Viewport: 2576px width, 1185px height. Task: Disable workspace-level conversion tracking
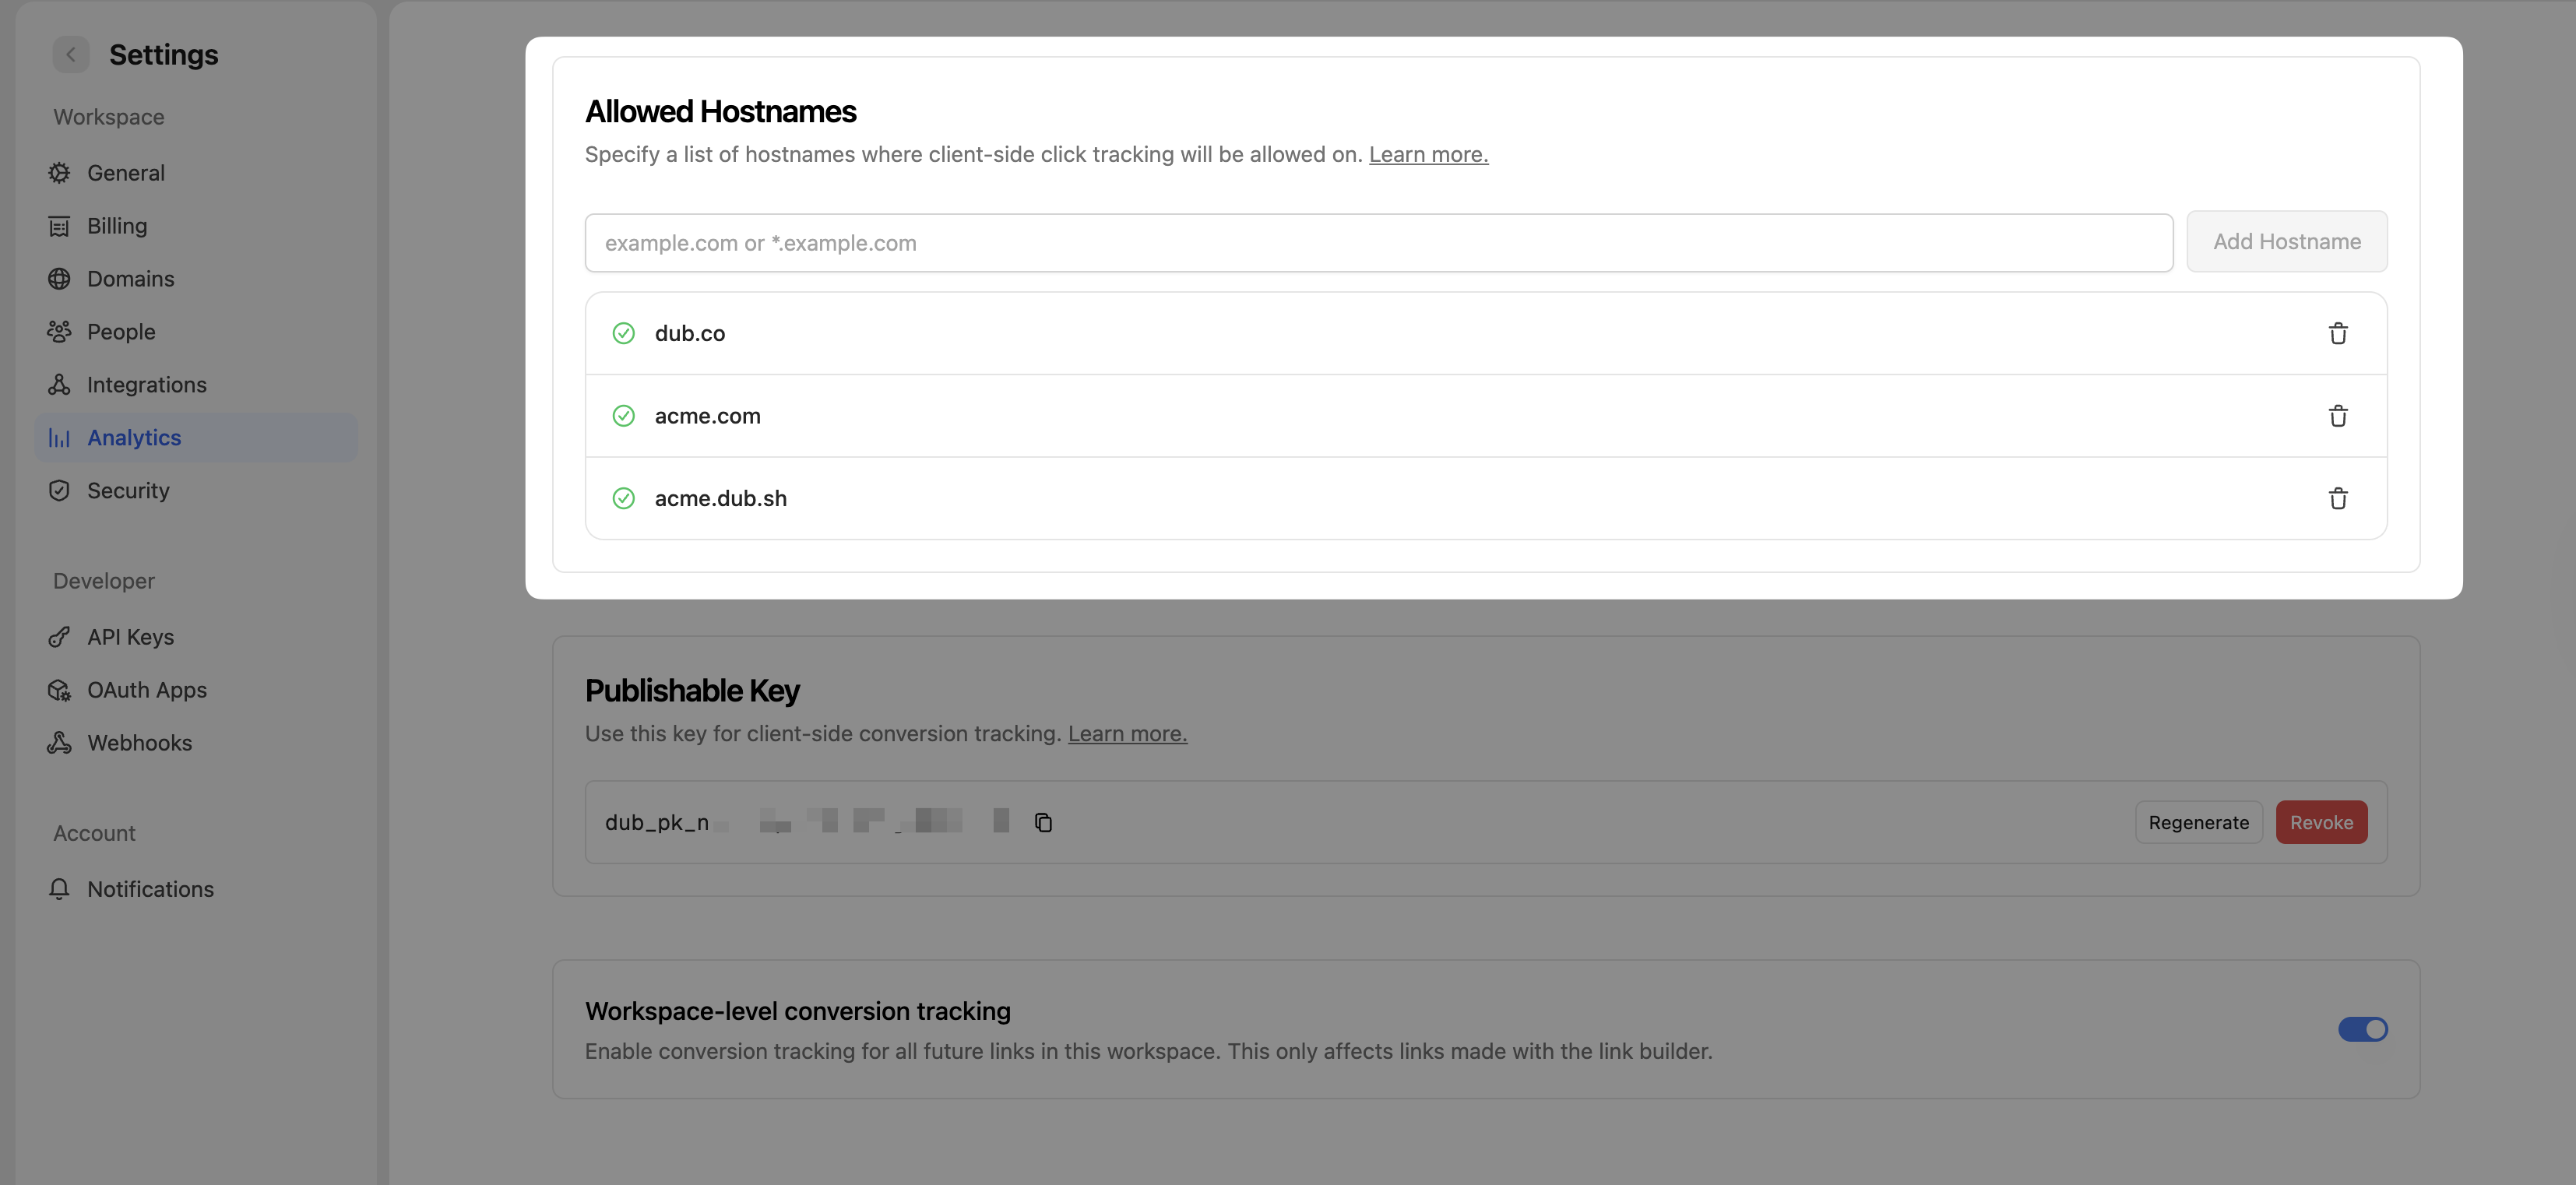pyautogui.click(x=2363, y=1029)
